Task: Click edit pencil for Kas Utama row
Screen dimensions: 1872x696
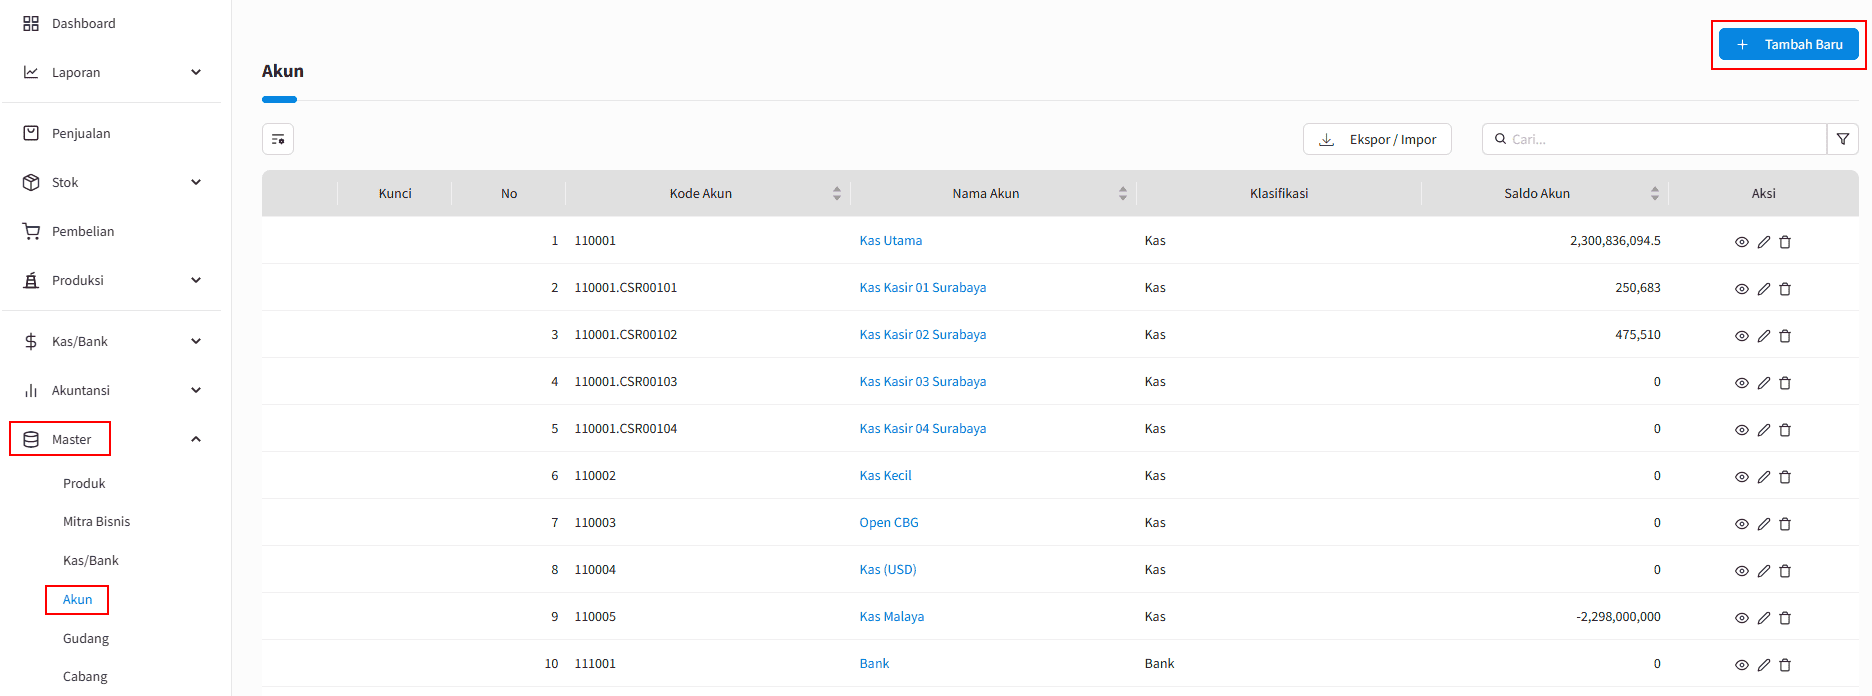Action: [1764, 242]
